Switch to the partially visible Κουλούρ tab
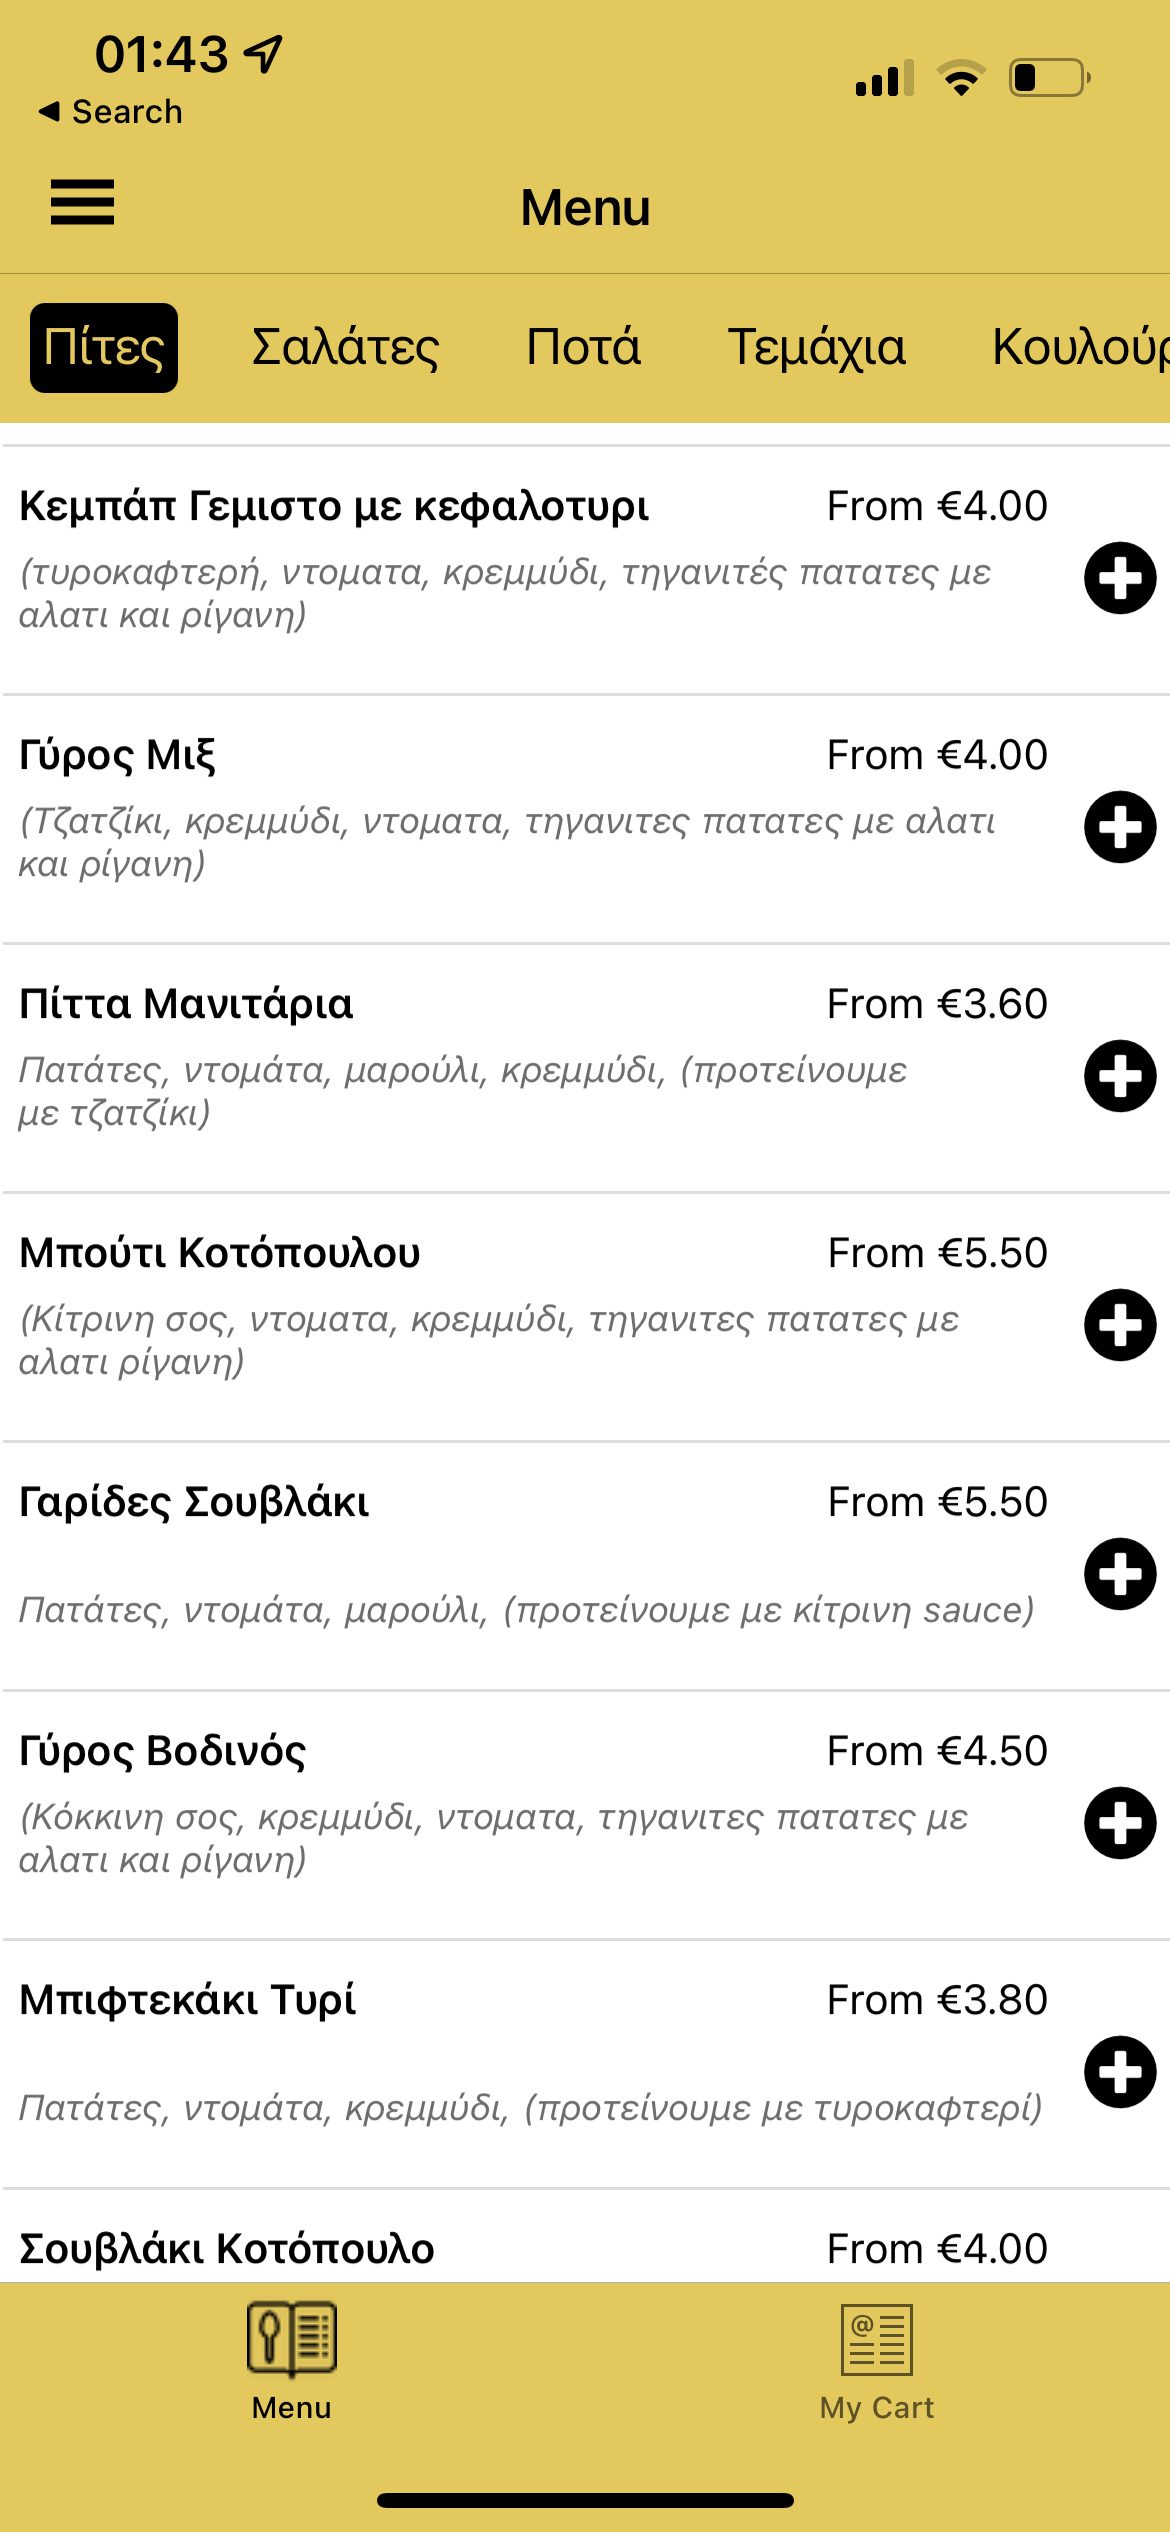The width and height of the screenshot is (1170, 2532). 1080,348
